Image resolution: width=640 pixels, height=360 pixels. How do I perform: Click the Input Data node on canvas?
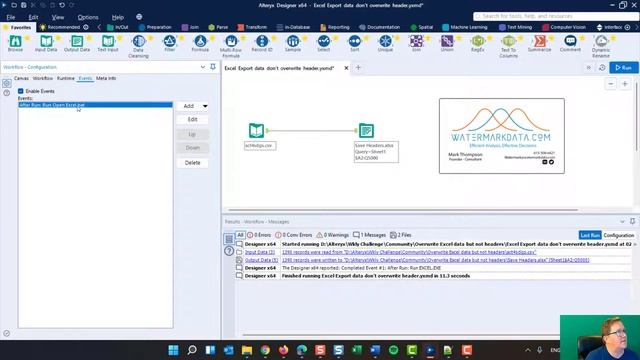[256, 131]
